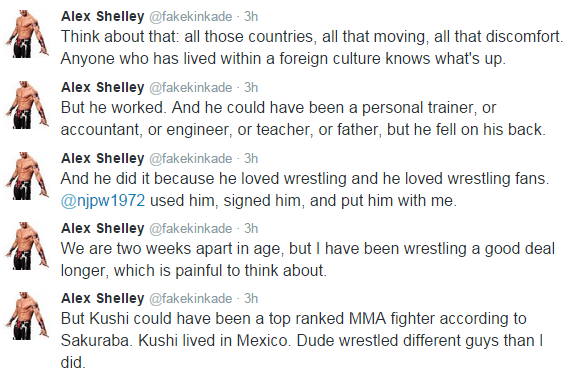
Task: Open Alex Shelley name on 'two weeks apart' tweet
Action: coord(103,228)
